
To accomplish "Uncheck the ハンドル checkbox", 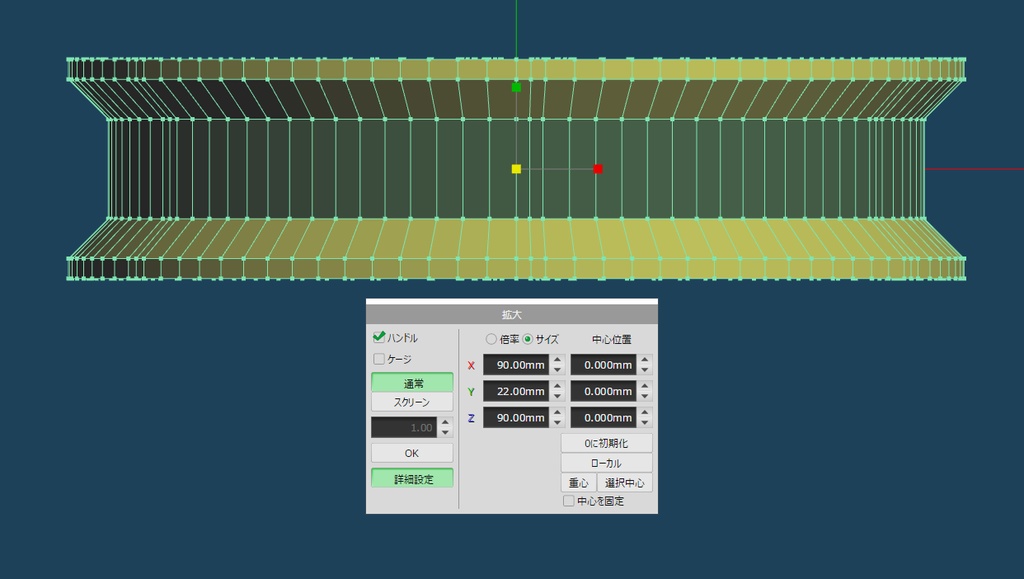I will coord(379,337).
